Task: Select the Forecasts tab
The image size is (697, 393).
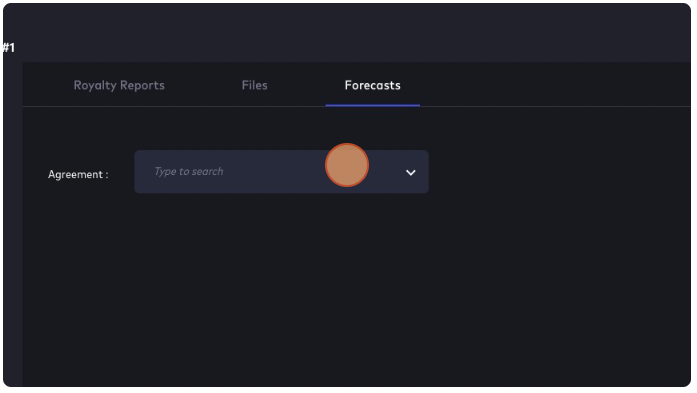Action: pyautogui.click(x=373, y=85)
